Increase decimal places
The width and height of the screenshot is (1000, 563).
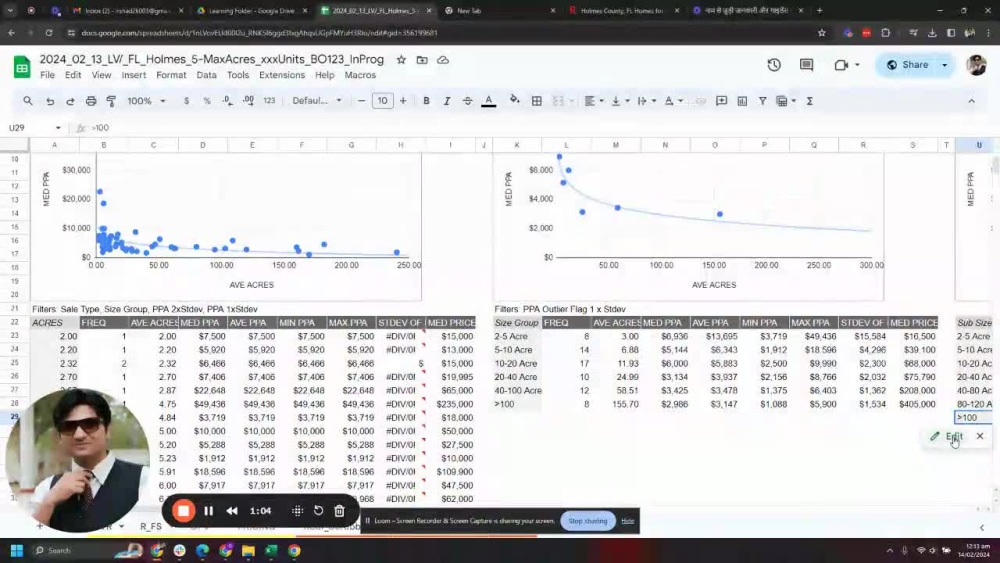[249, 101]
